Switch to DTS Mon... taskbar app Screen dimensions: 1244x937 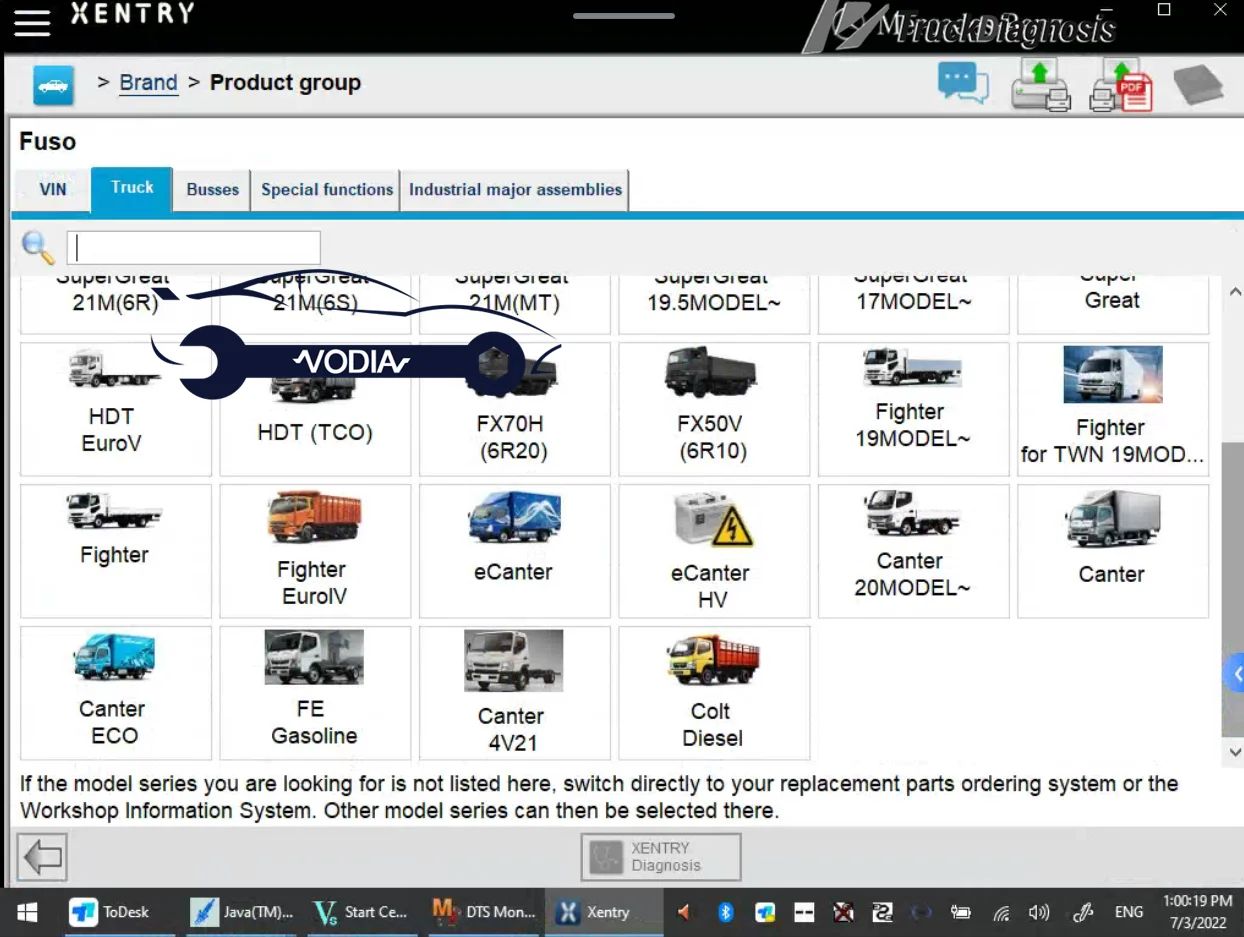(x=485, y=912)
